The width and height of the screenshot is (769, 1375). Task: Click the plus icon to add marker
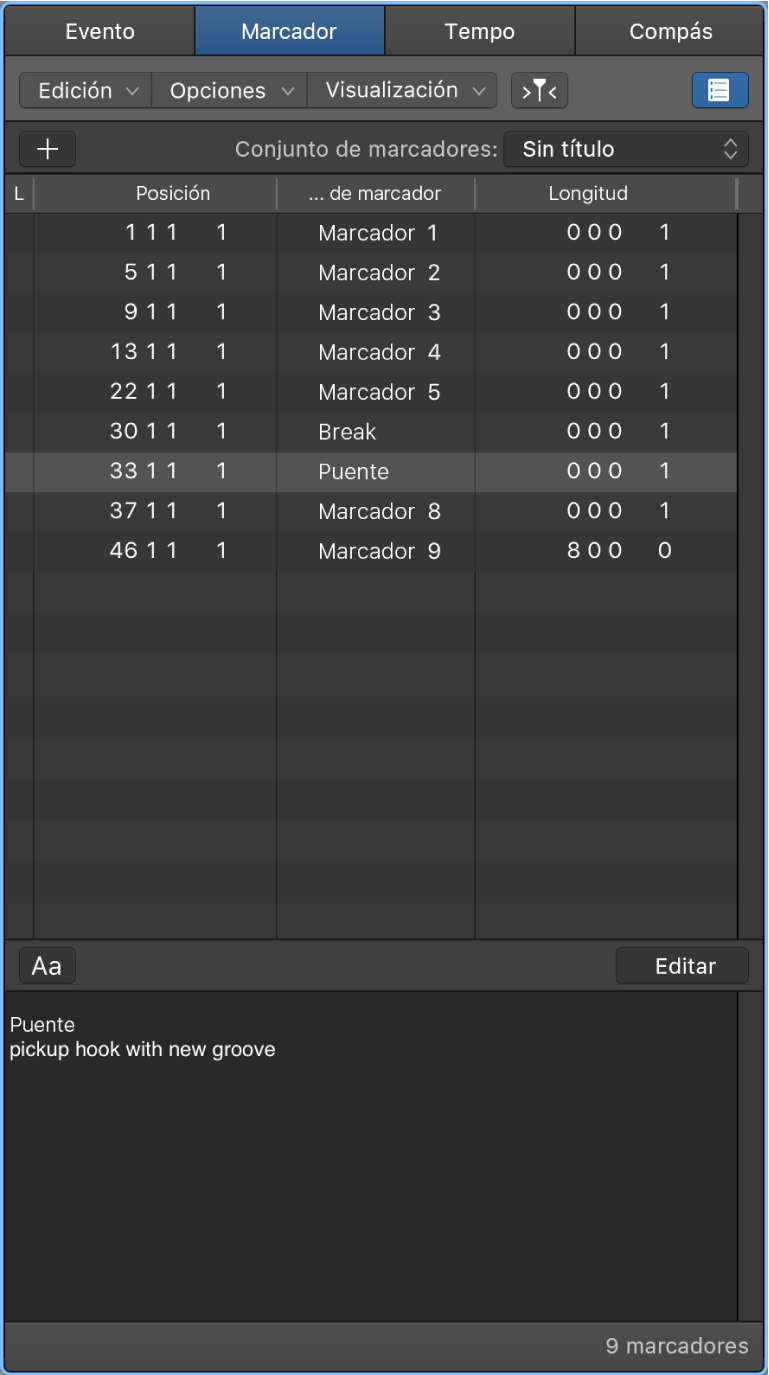click(47, 150)
